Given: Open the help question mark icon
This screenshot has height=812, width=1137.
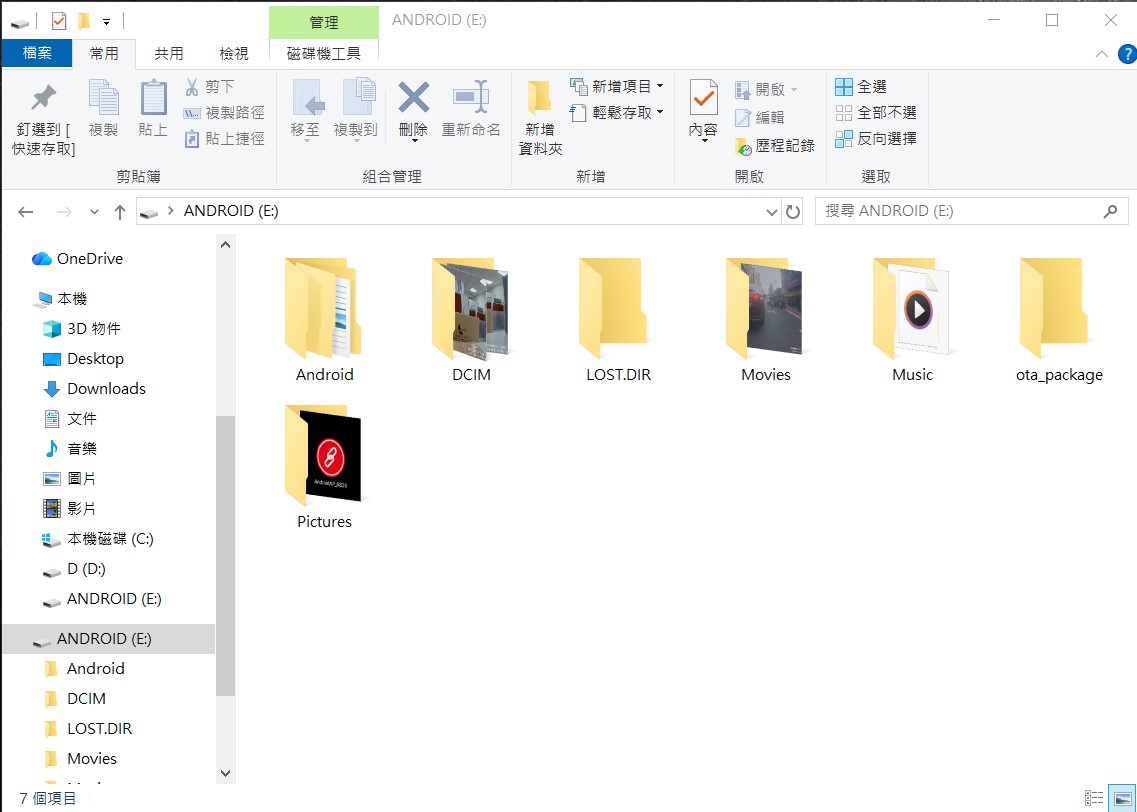Looking at the screenshot, I should [1126, 53].
